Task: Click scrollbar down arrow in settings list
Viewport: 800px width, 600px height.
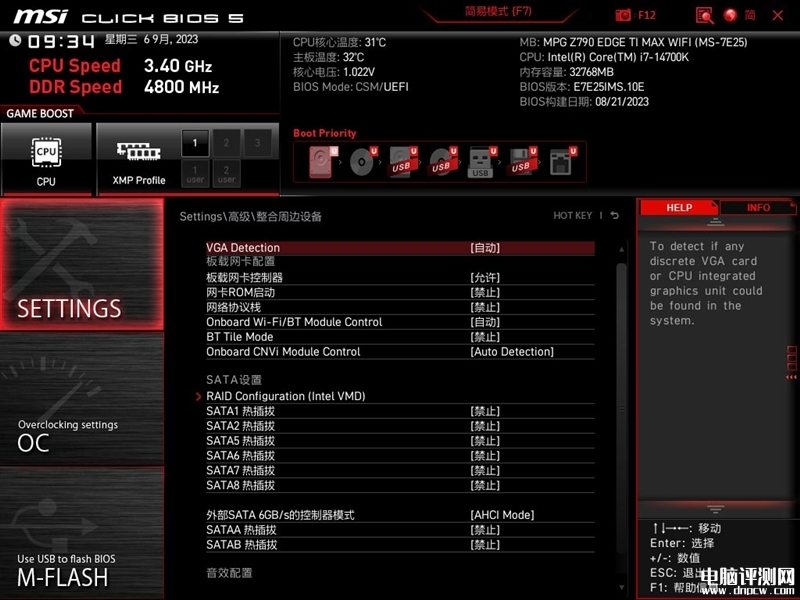Action: click(x=621, y=587)
